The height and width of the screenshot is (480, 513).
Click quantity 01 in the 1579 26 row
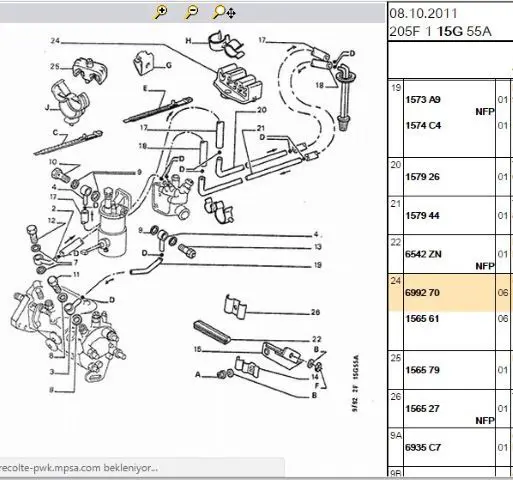tap(503, 176)
